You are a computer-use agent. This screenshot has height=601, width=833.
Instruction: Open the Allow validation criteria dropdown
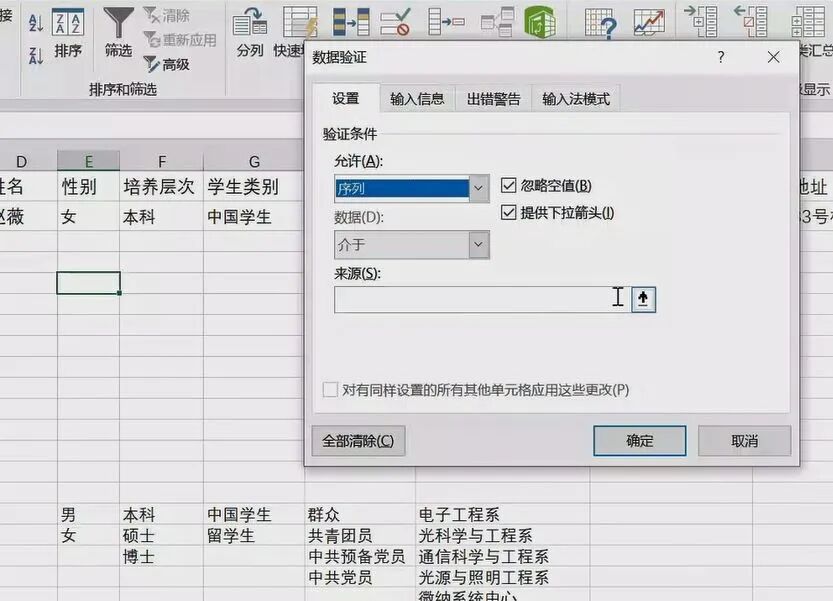(x=477, y=188)
